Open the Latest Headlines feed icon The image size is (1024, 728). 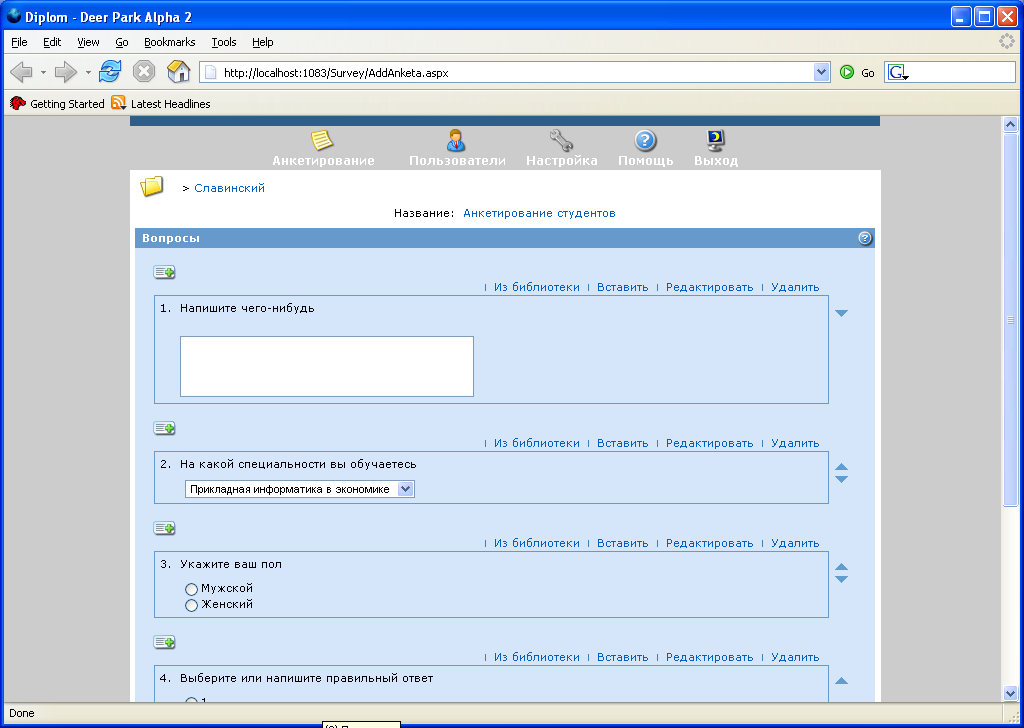(118, 103)
